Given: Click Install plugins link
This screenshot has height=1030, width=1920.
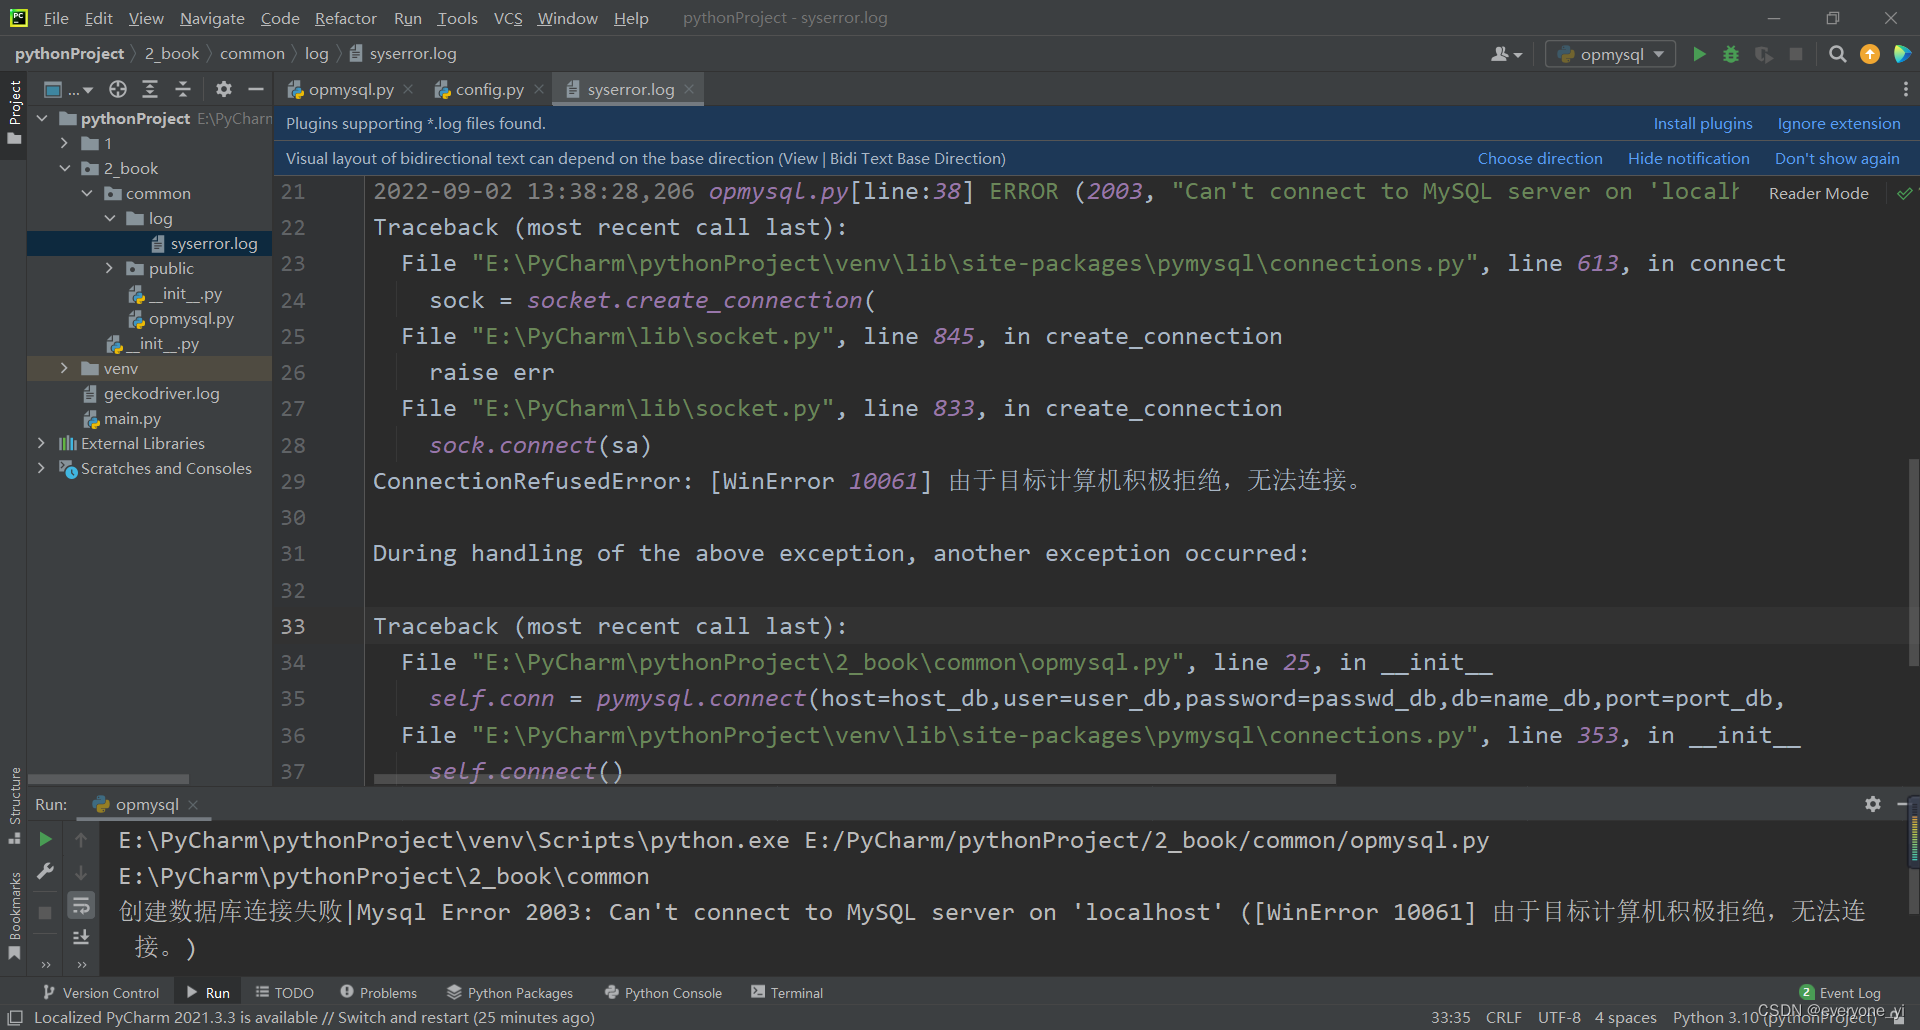Looking at the screenshot, I should pyautogui.click(x=1702, y=123).
